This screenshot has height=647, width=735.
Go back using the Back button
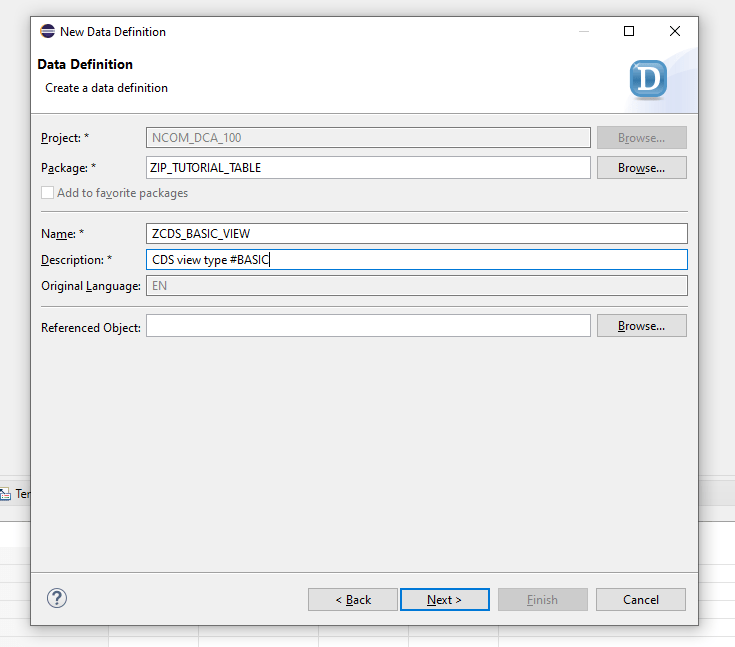[353, 600]
